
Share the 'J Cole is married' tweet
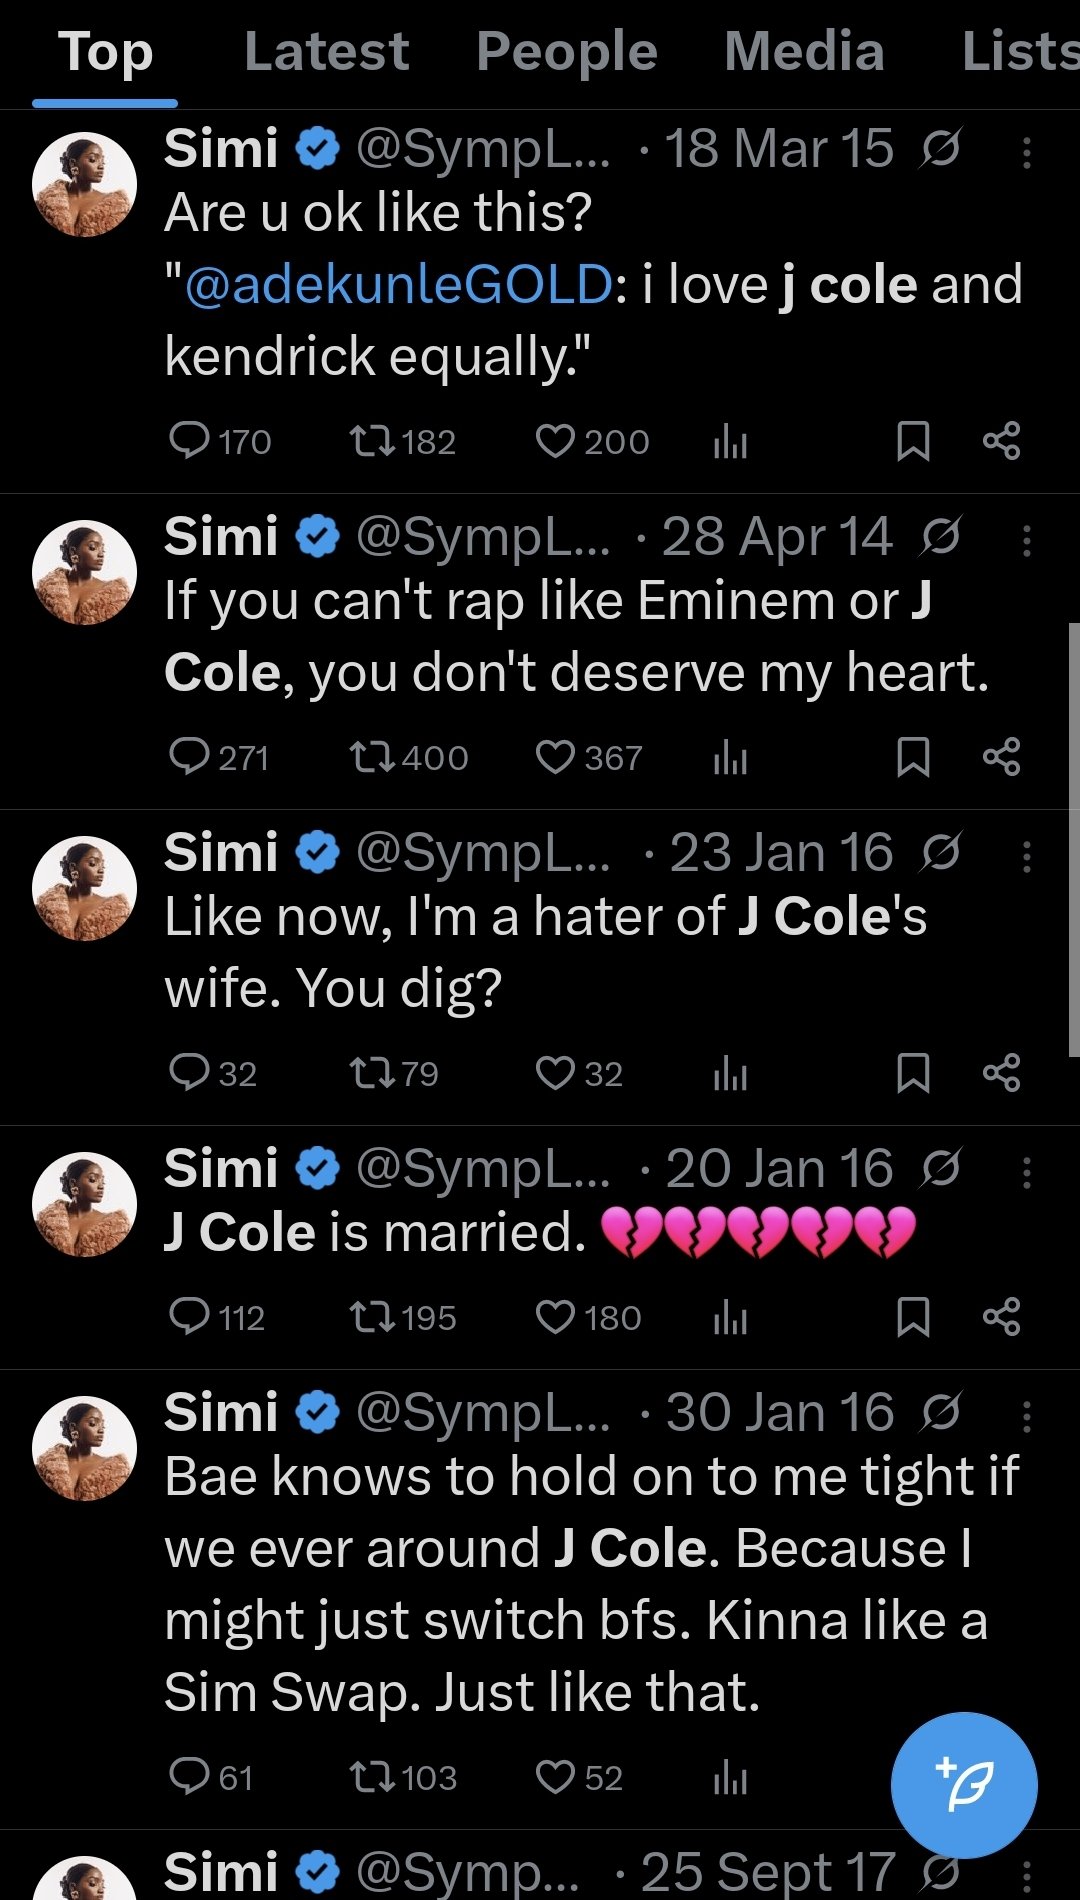[1001, 1317]
